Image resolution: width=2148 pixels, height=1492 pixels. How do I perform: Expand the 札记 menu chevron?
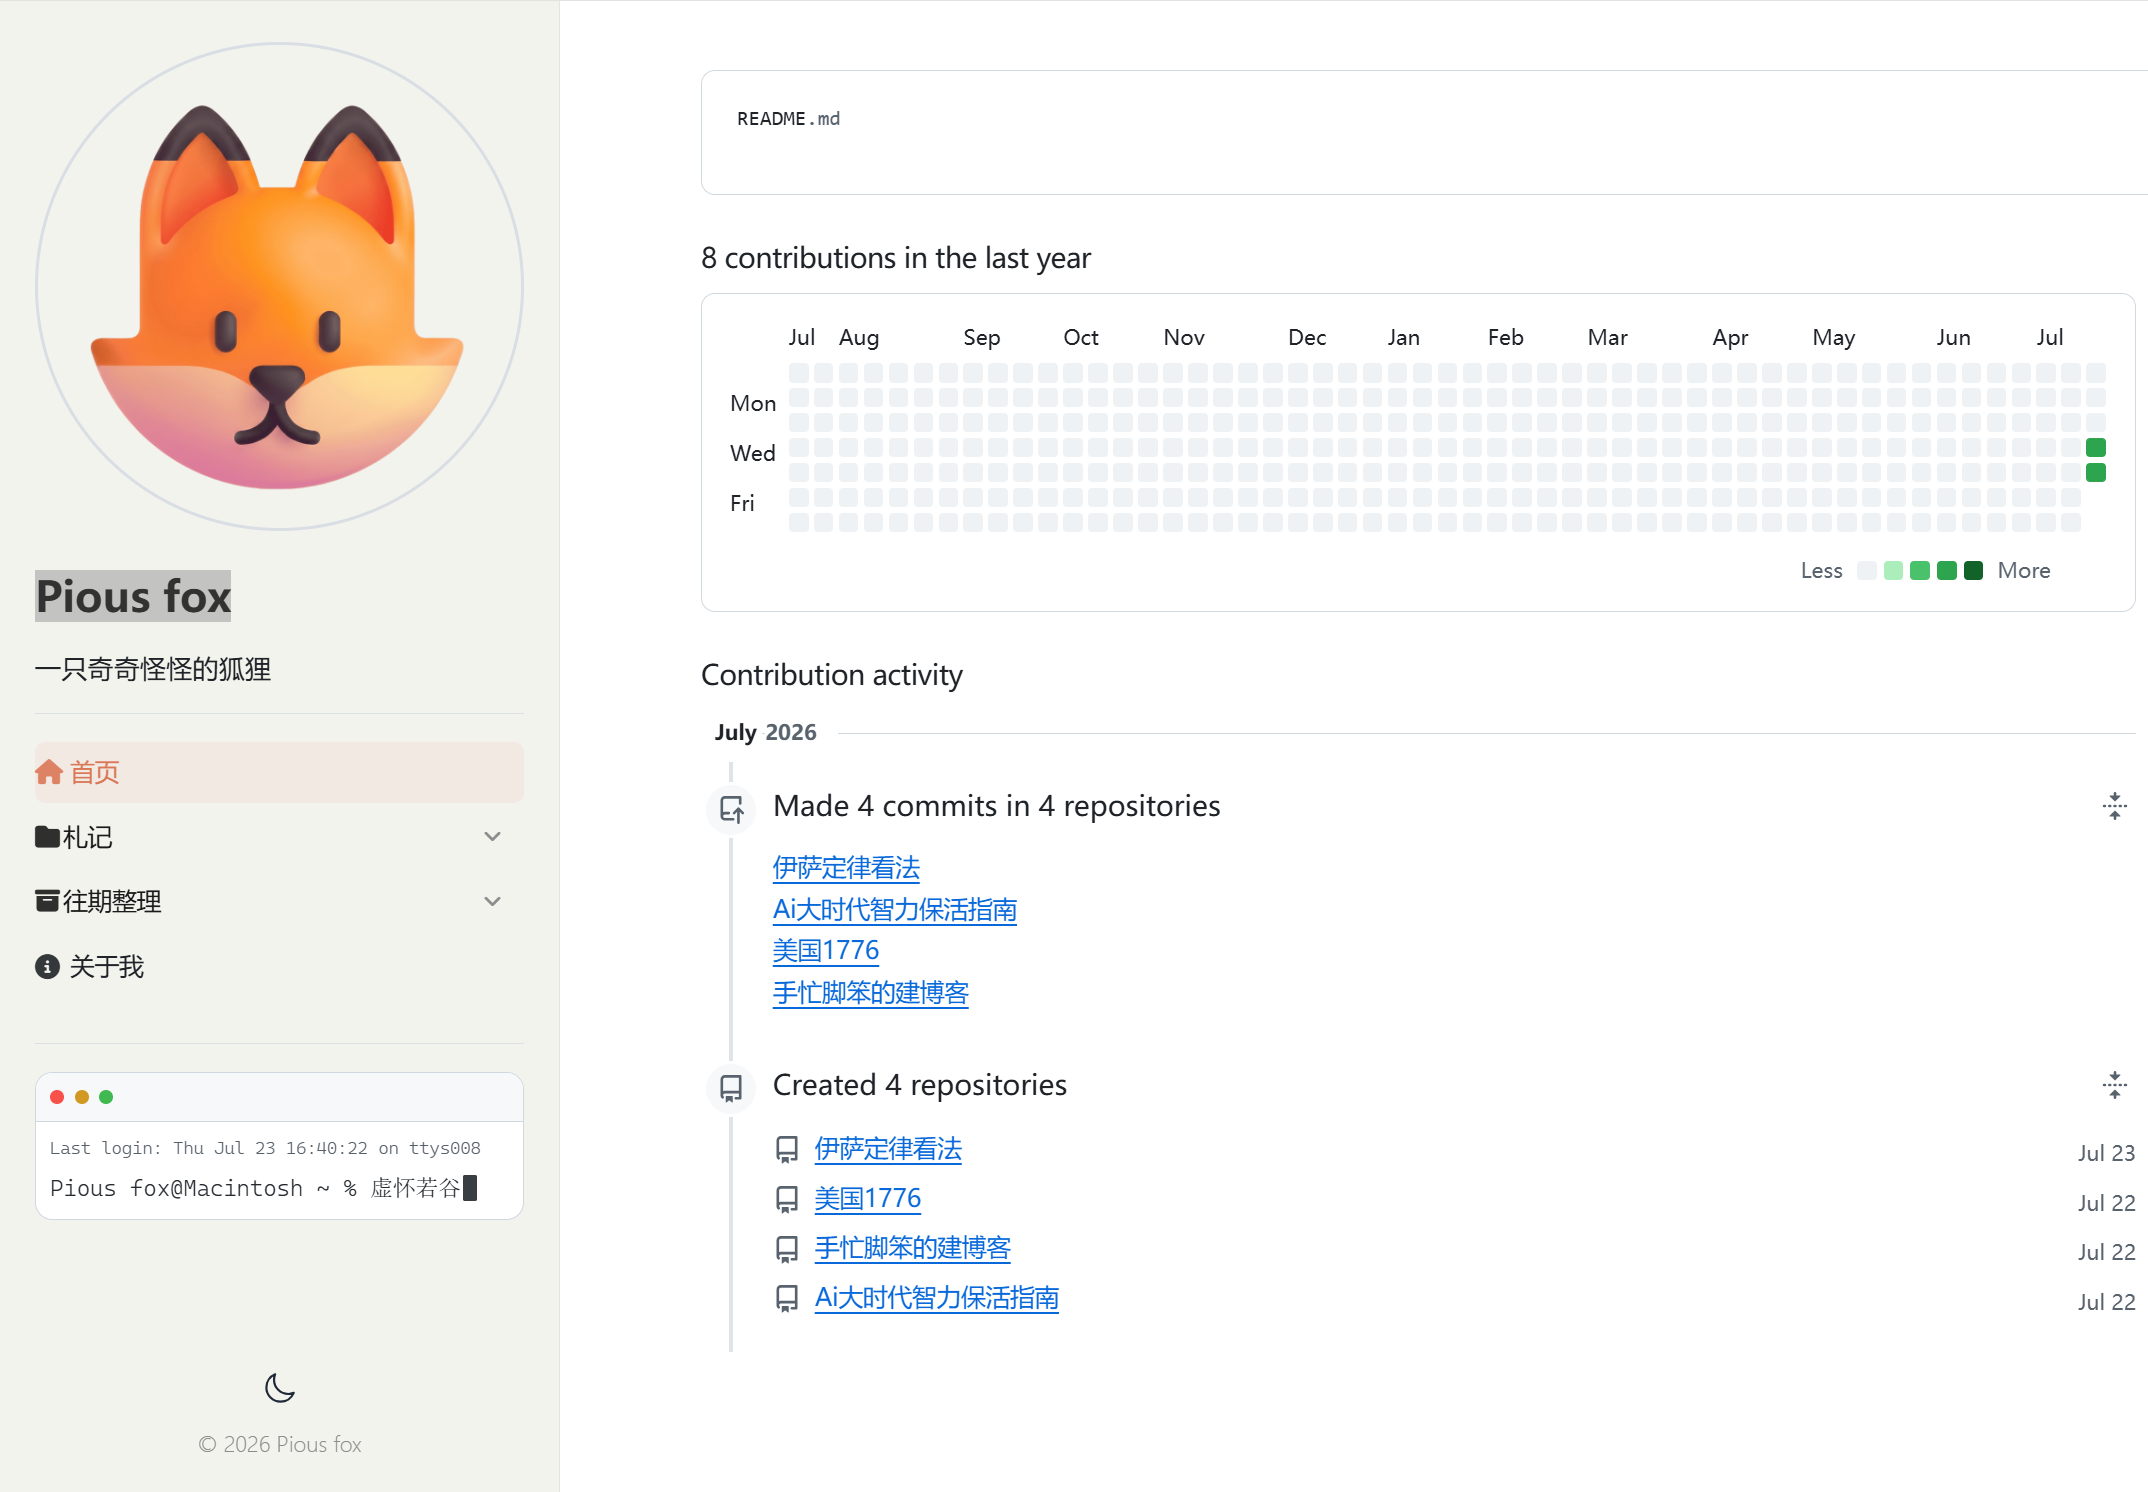click(x=492, y=836)
